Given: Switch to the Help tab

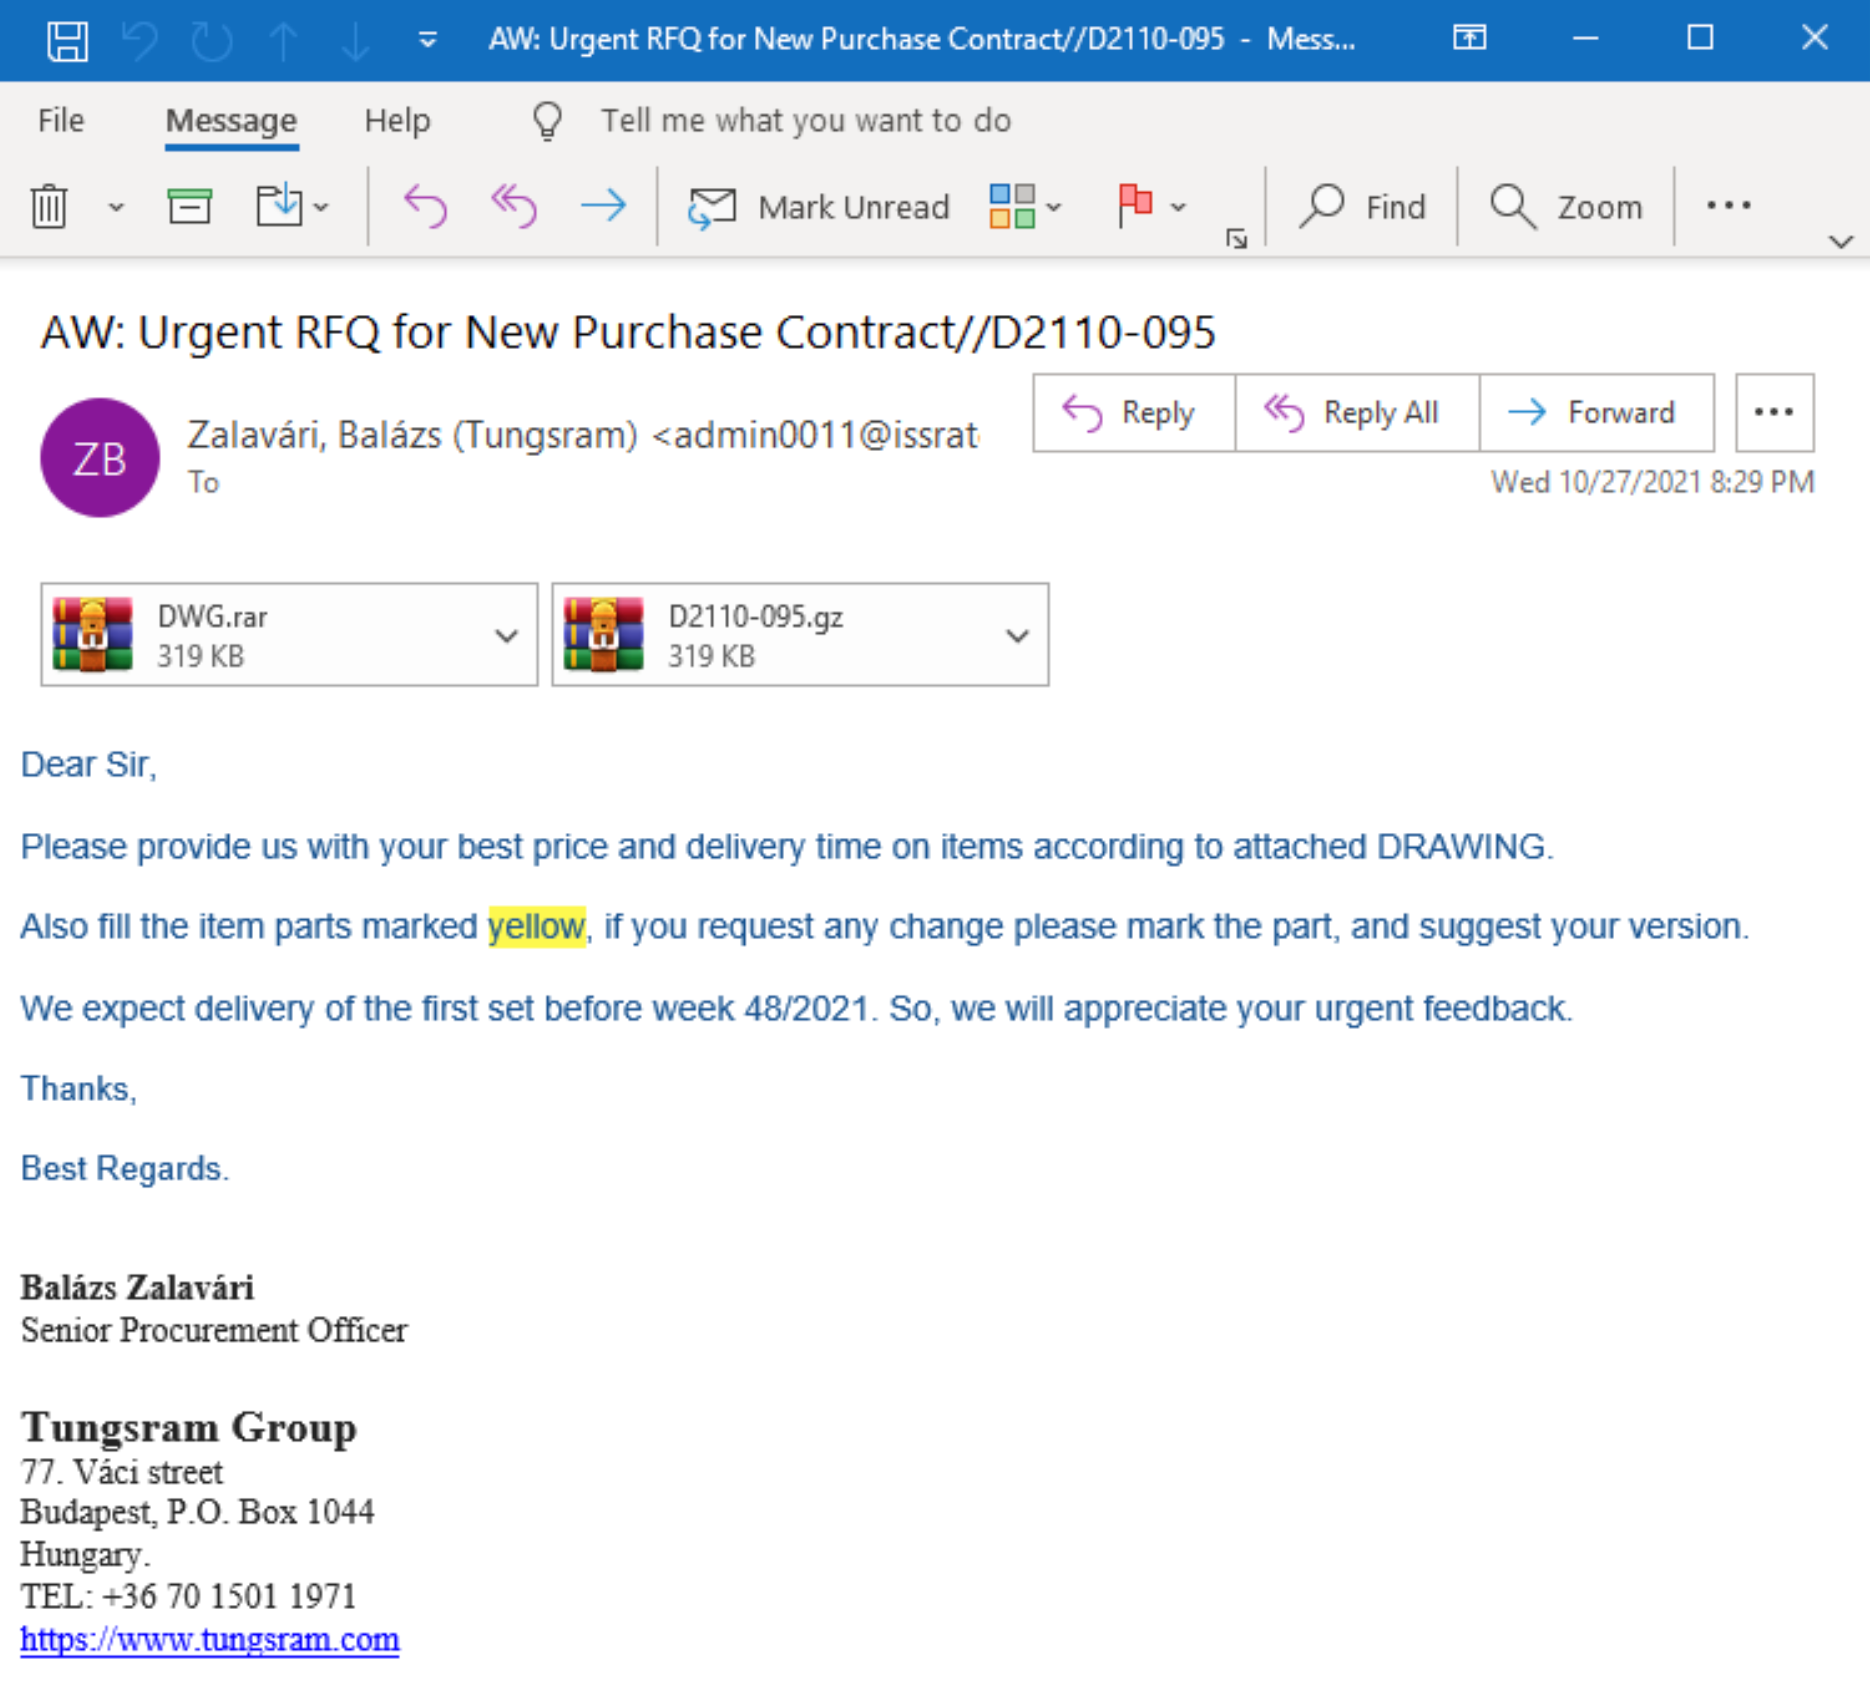Looking at the screenshot, I should tap(397, 121).
